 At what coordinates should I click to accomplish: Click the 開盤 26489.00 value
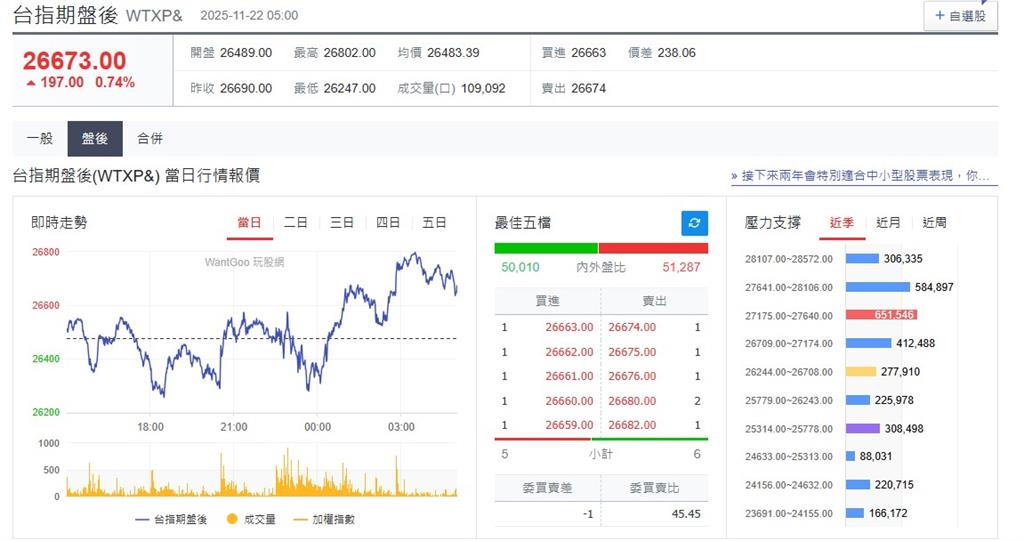click(246, 53)
